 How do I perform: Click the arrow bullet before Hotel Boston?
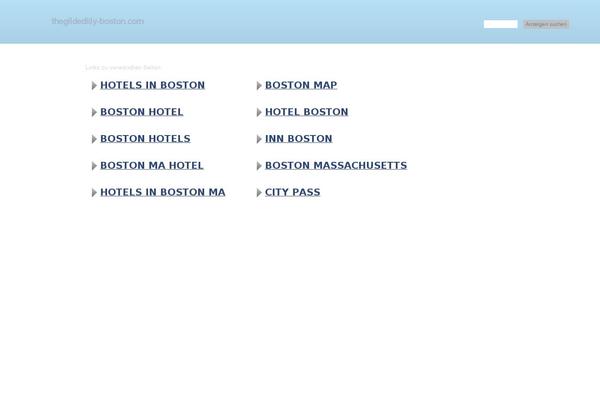(x=259, y=113)
